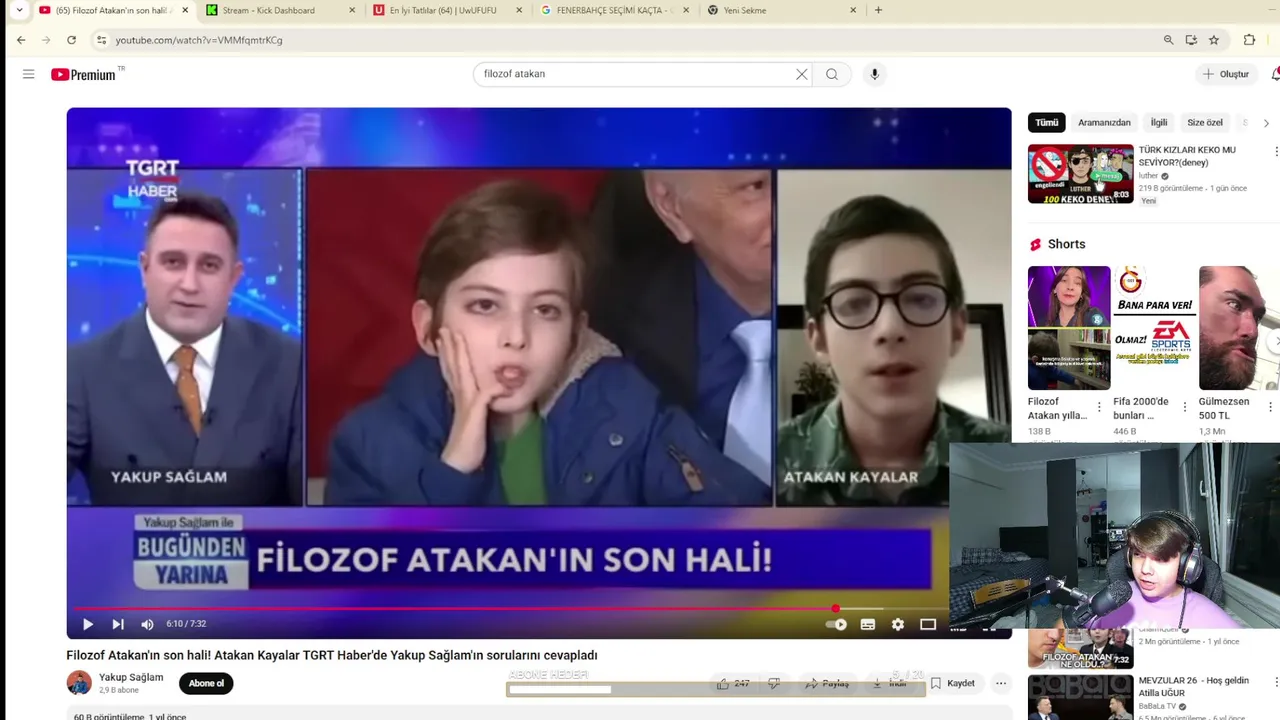Image resolution: width=1280 pixels, height=720 pixels.
Task: View site information icon in address bar
Action: coord(101,40)
